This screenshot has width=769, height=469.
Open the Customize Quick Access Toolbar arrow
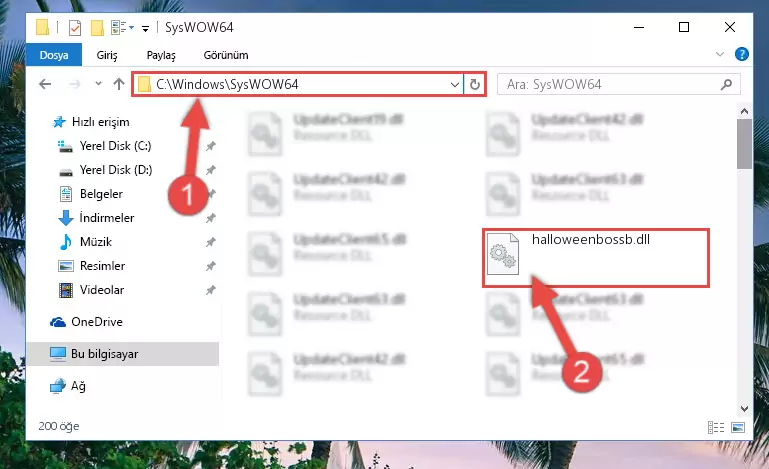point(145,28)
